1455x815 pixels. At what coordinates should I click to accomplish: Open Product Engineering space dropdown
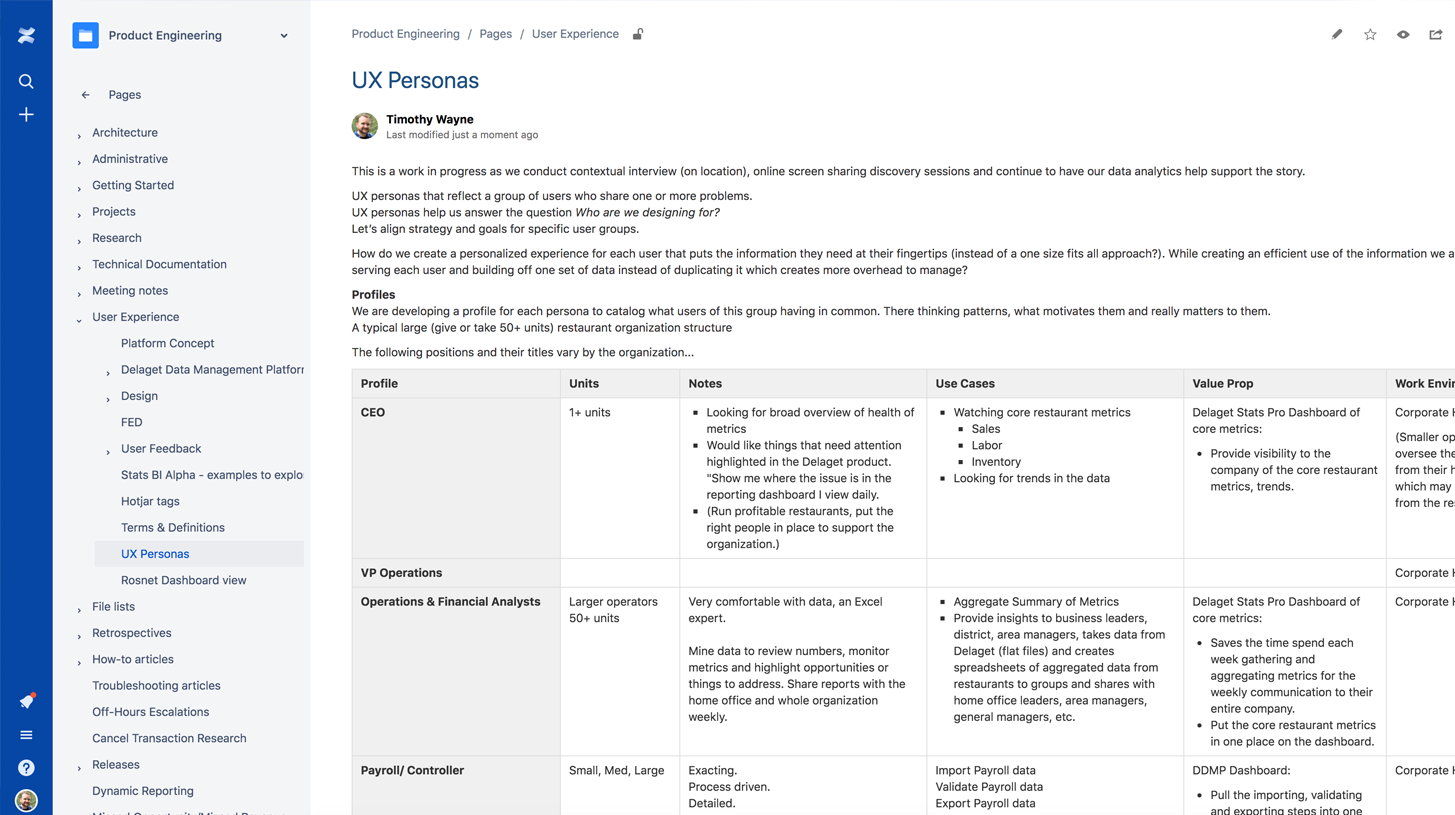coord(284,36)
